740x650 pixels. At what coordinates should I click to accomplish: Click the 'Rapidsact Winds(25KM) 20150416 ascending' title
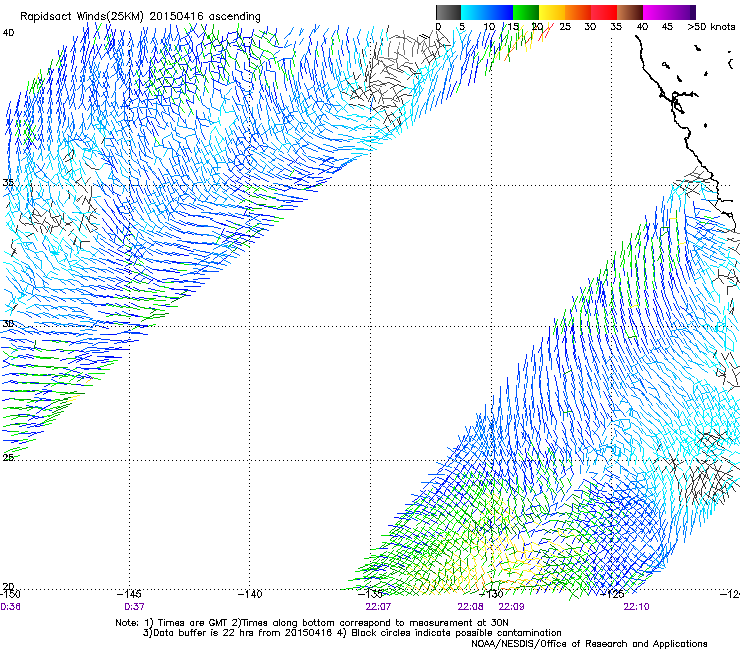(x=140, y=16)
